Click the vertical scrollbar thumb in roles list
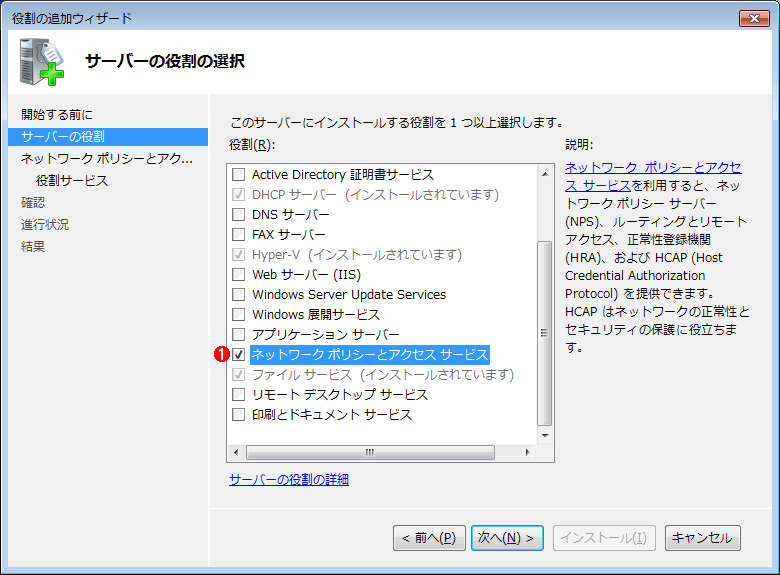Image resolution: width=780 pixels, height=575 pixels. tap(545, 333)
